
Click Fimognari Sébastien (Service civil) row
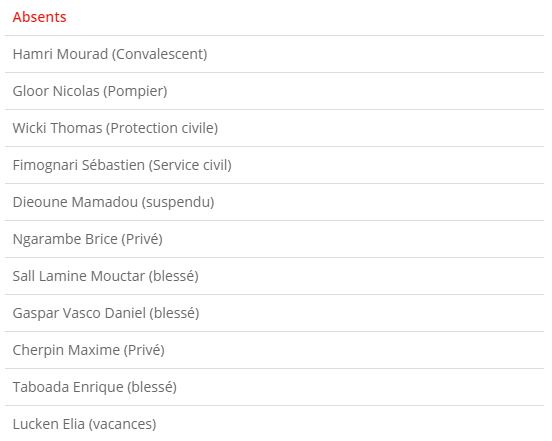click(274, 165)
